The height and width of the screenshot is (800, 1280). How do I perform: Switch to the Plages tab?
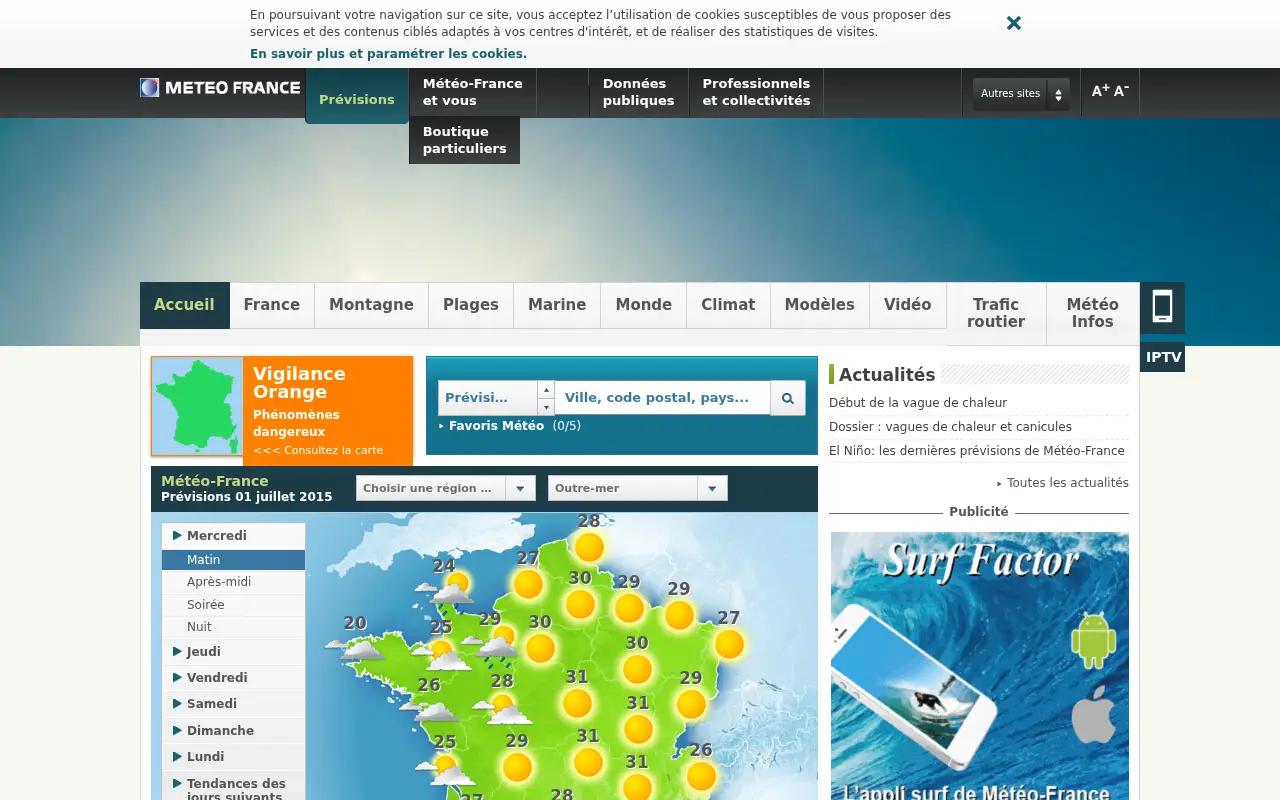pos(471,305)
